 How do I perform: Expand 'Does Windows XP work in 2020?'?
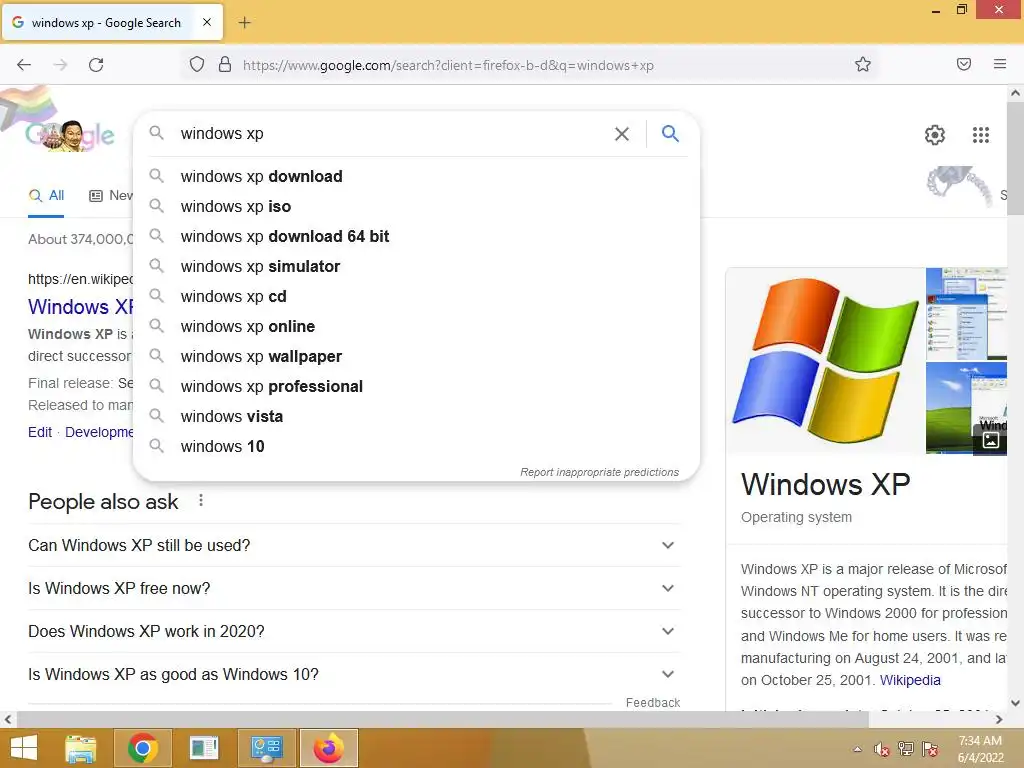click(x=354, y=632)
